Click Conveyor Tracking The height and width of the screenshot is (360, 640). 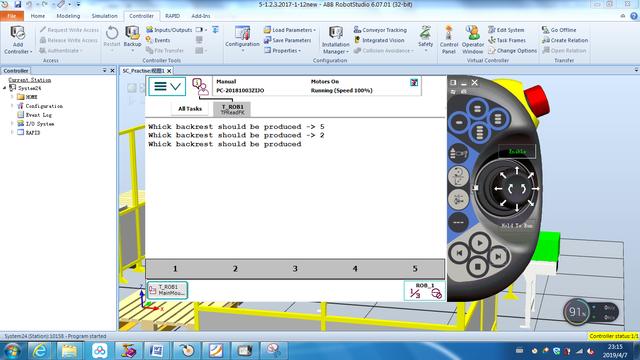pos(380,30)
